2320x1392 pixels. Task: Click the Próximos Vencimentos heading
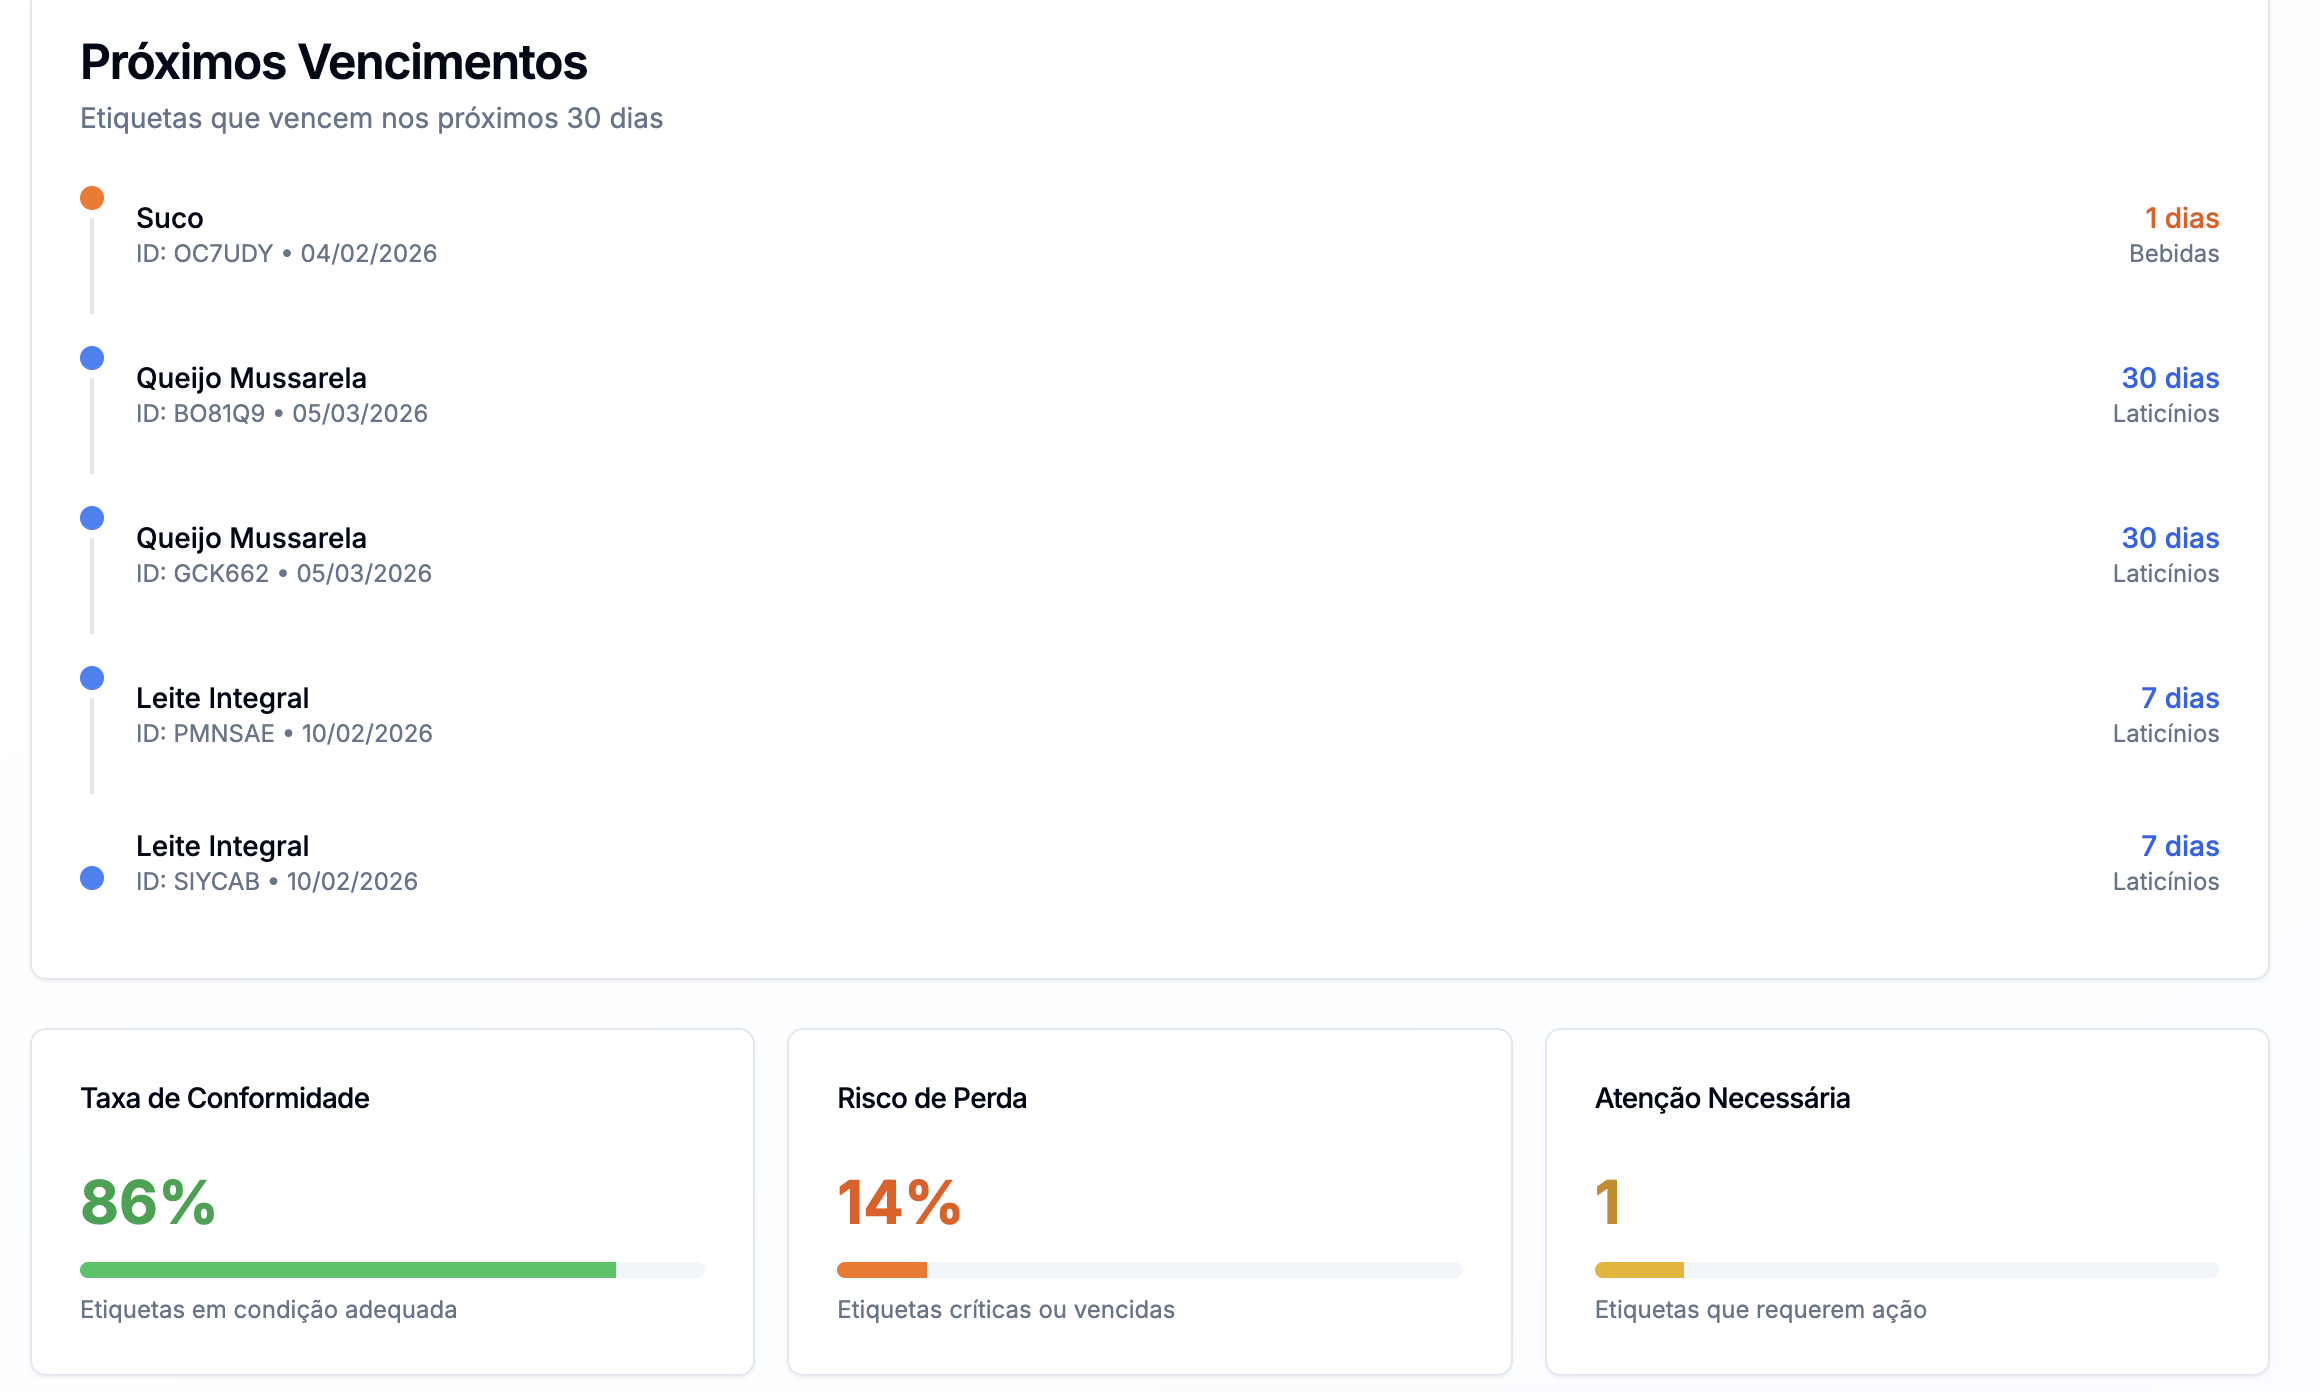pyautogui.click(x=334, y=62)
